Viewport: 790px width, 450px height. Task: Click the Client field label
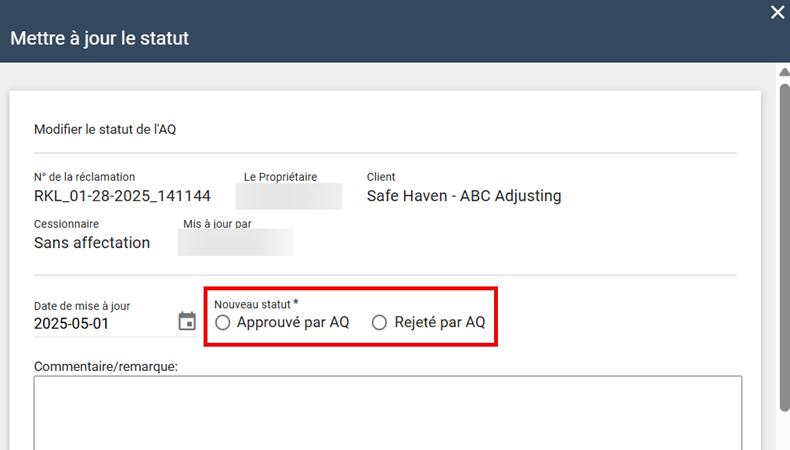(381, 177)
